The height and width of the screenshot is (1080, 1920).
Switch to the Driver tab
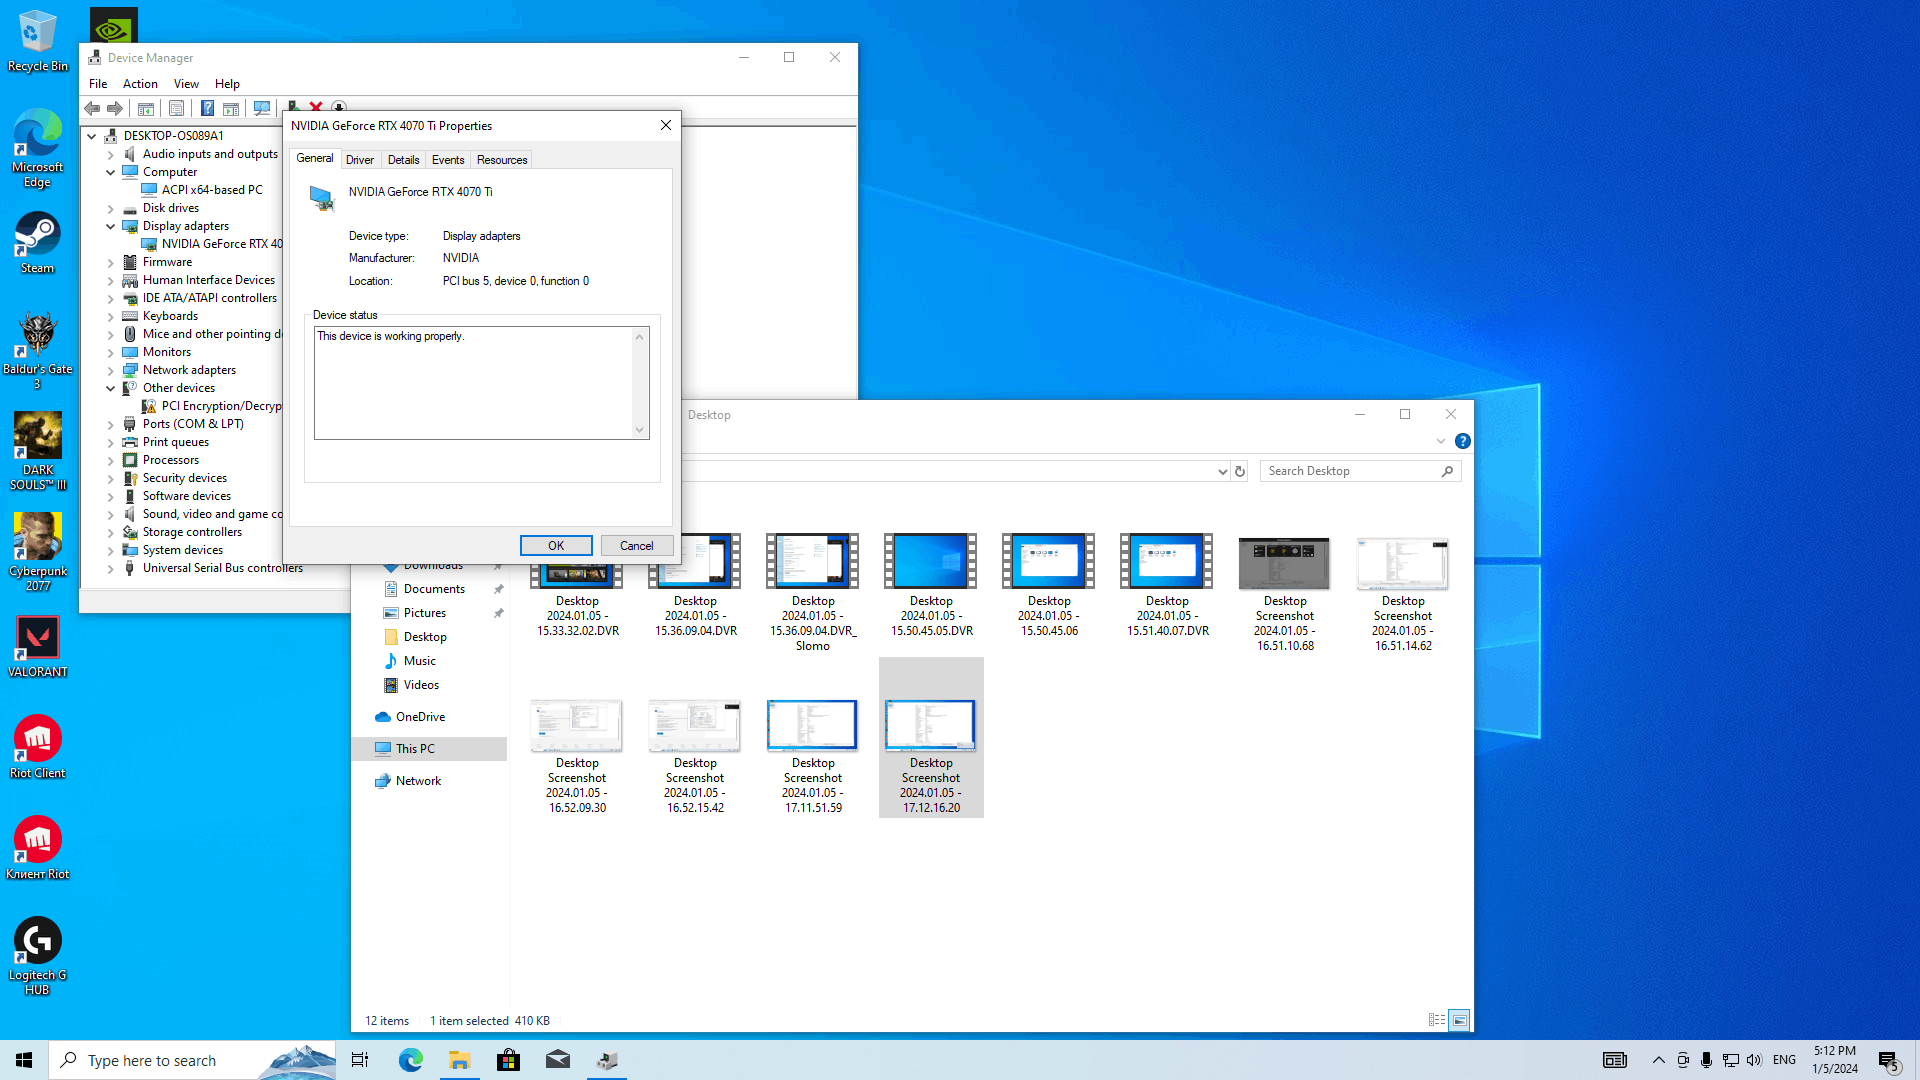click(359, 160)
